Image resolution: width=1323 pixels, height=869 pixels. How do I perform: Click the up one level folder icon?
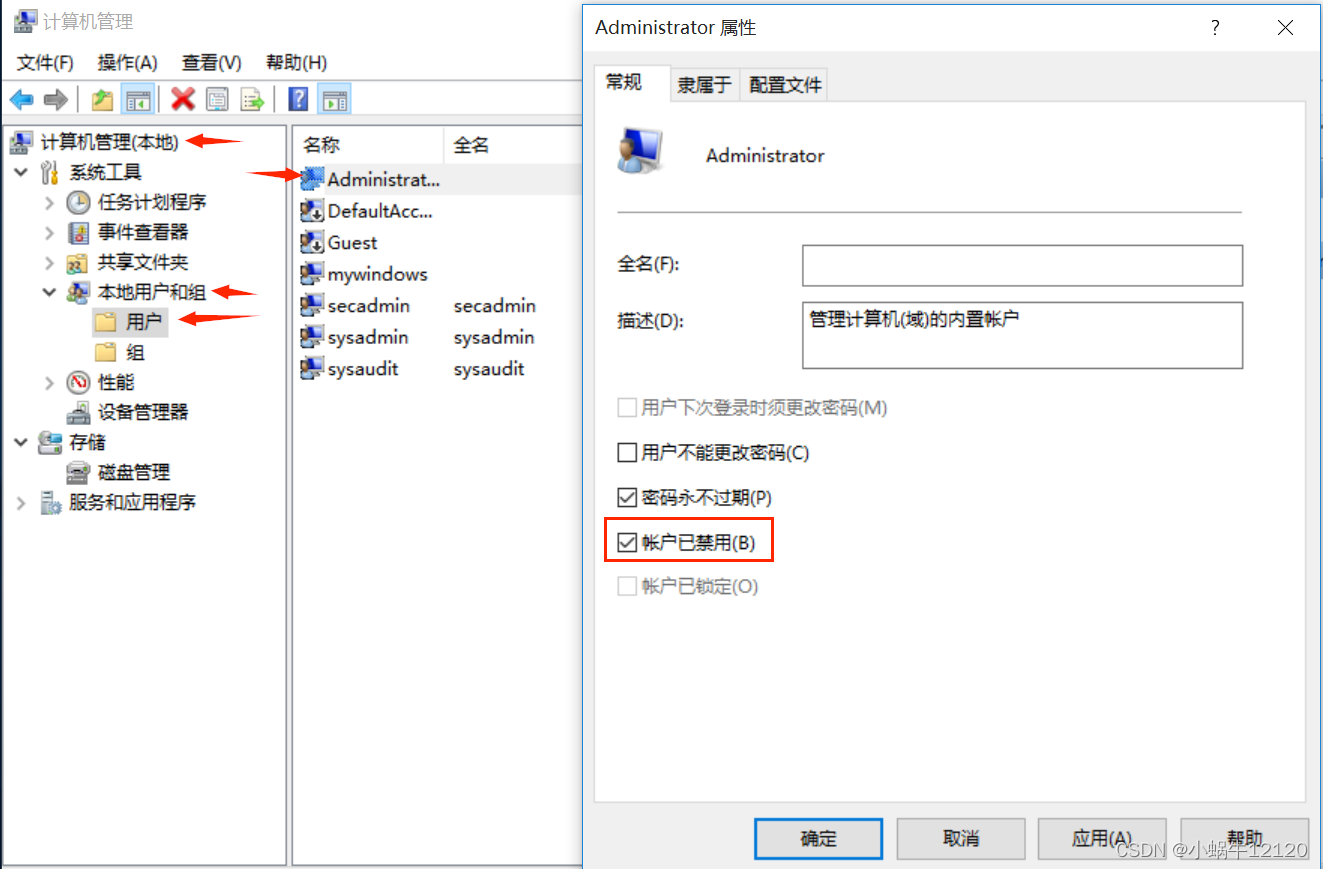tap(102, 99)
